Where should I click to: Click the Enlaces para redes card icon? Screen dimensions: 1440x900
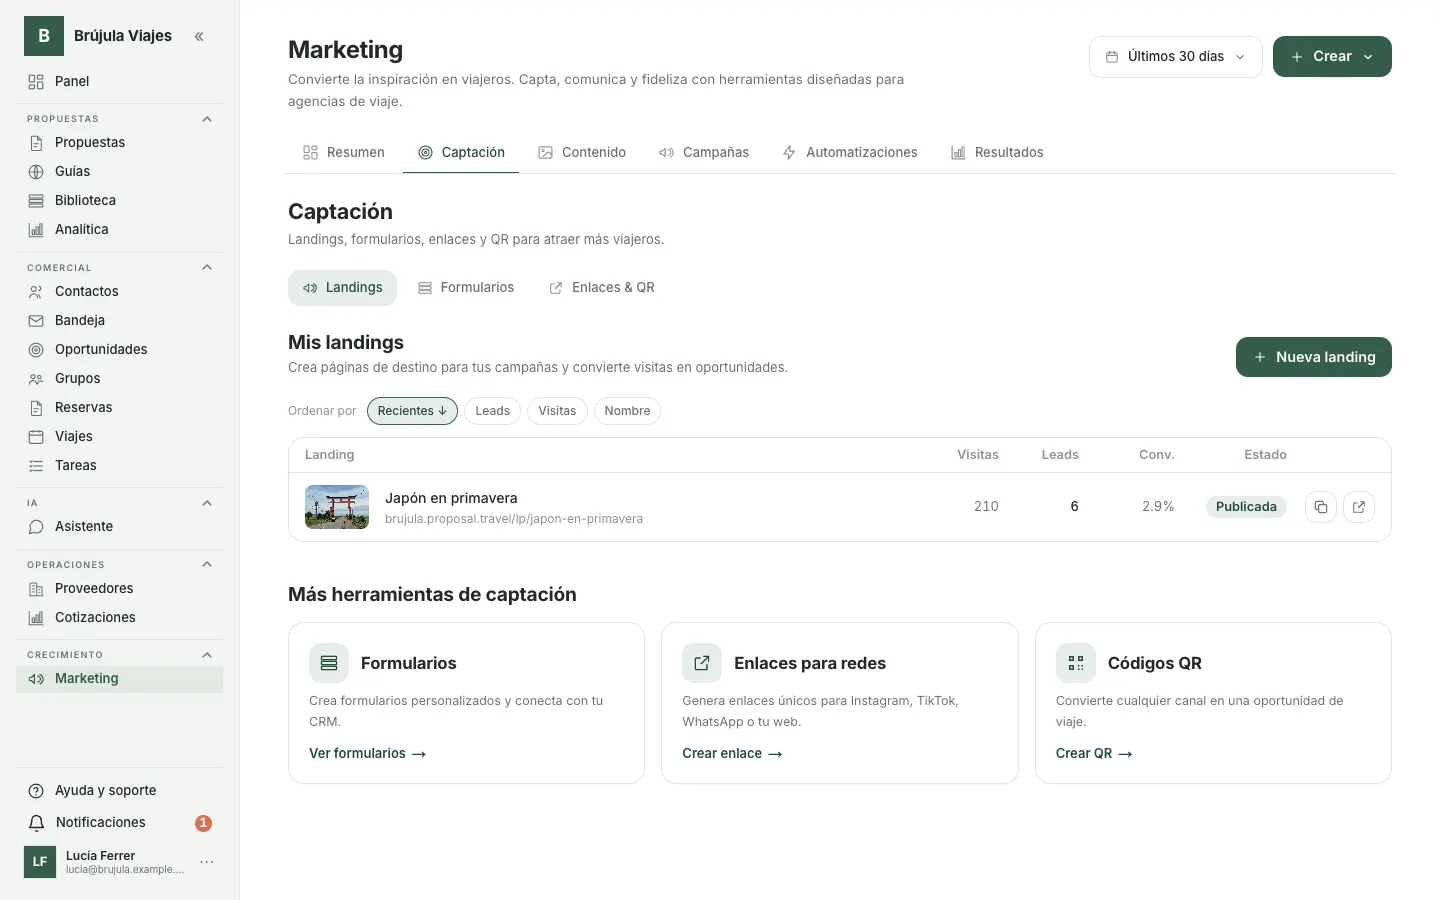702,663
